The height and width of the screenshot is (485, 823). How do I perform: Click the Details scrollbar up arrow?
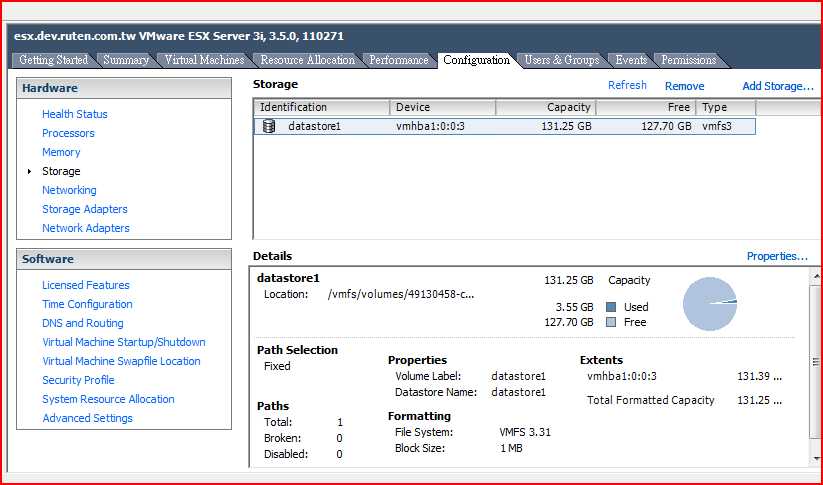pyautogui.click(x=816, y=275)
